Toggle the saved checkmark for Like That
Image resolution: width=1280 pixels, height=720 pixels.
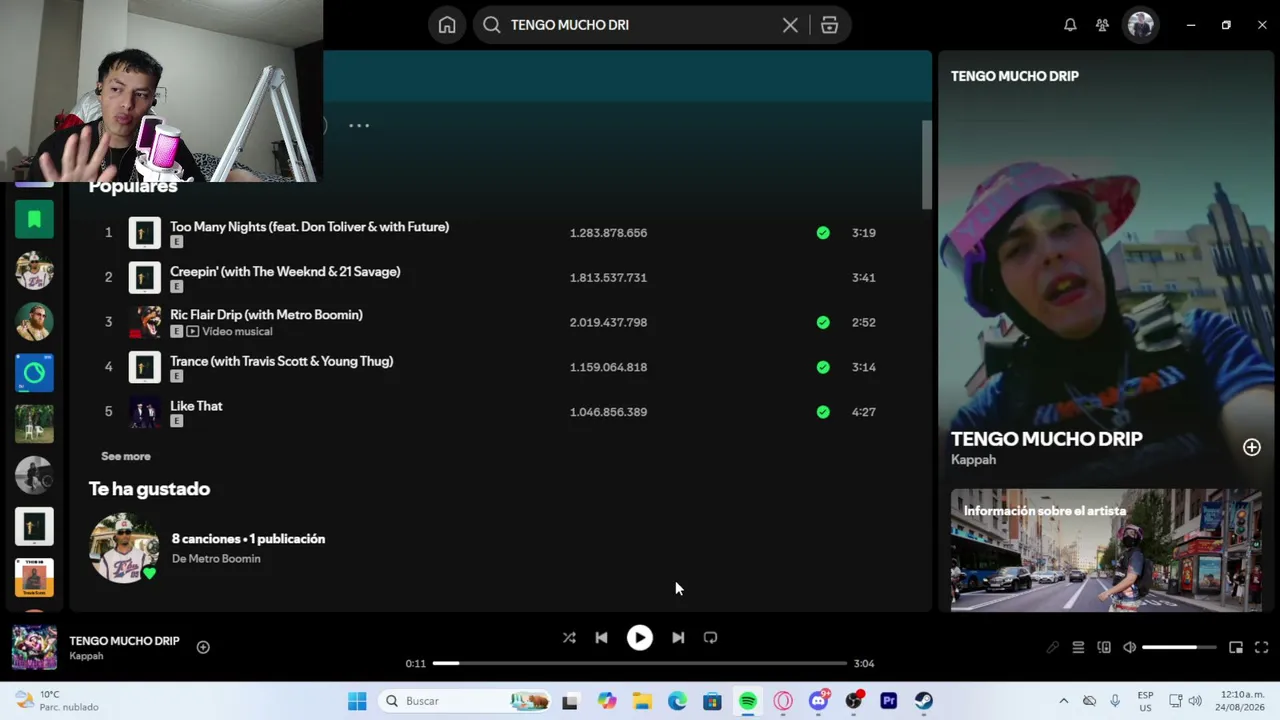coord(823,412)
